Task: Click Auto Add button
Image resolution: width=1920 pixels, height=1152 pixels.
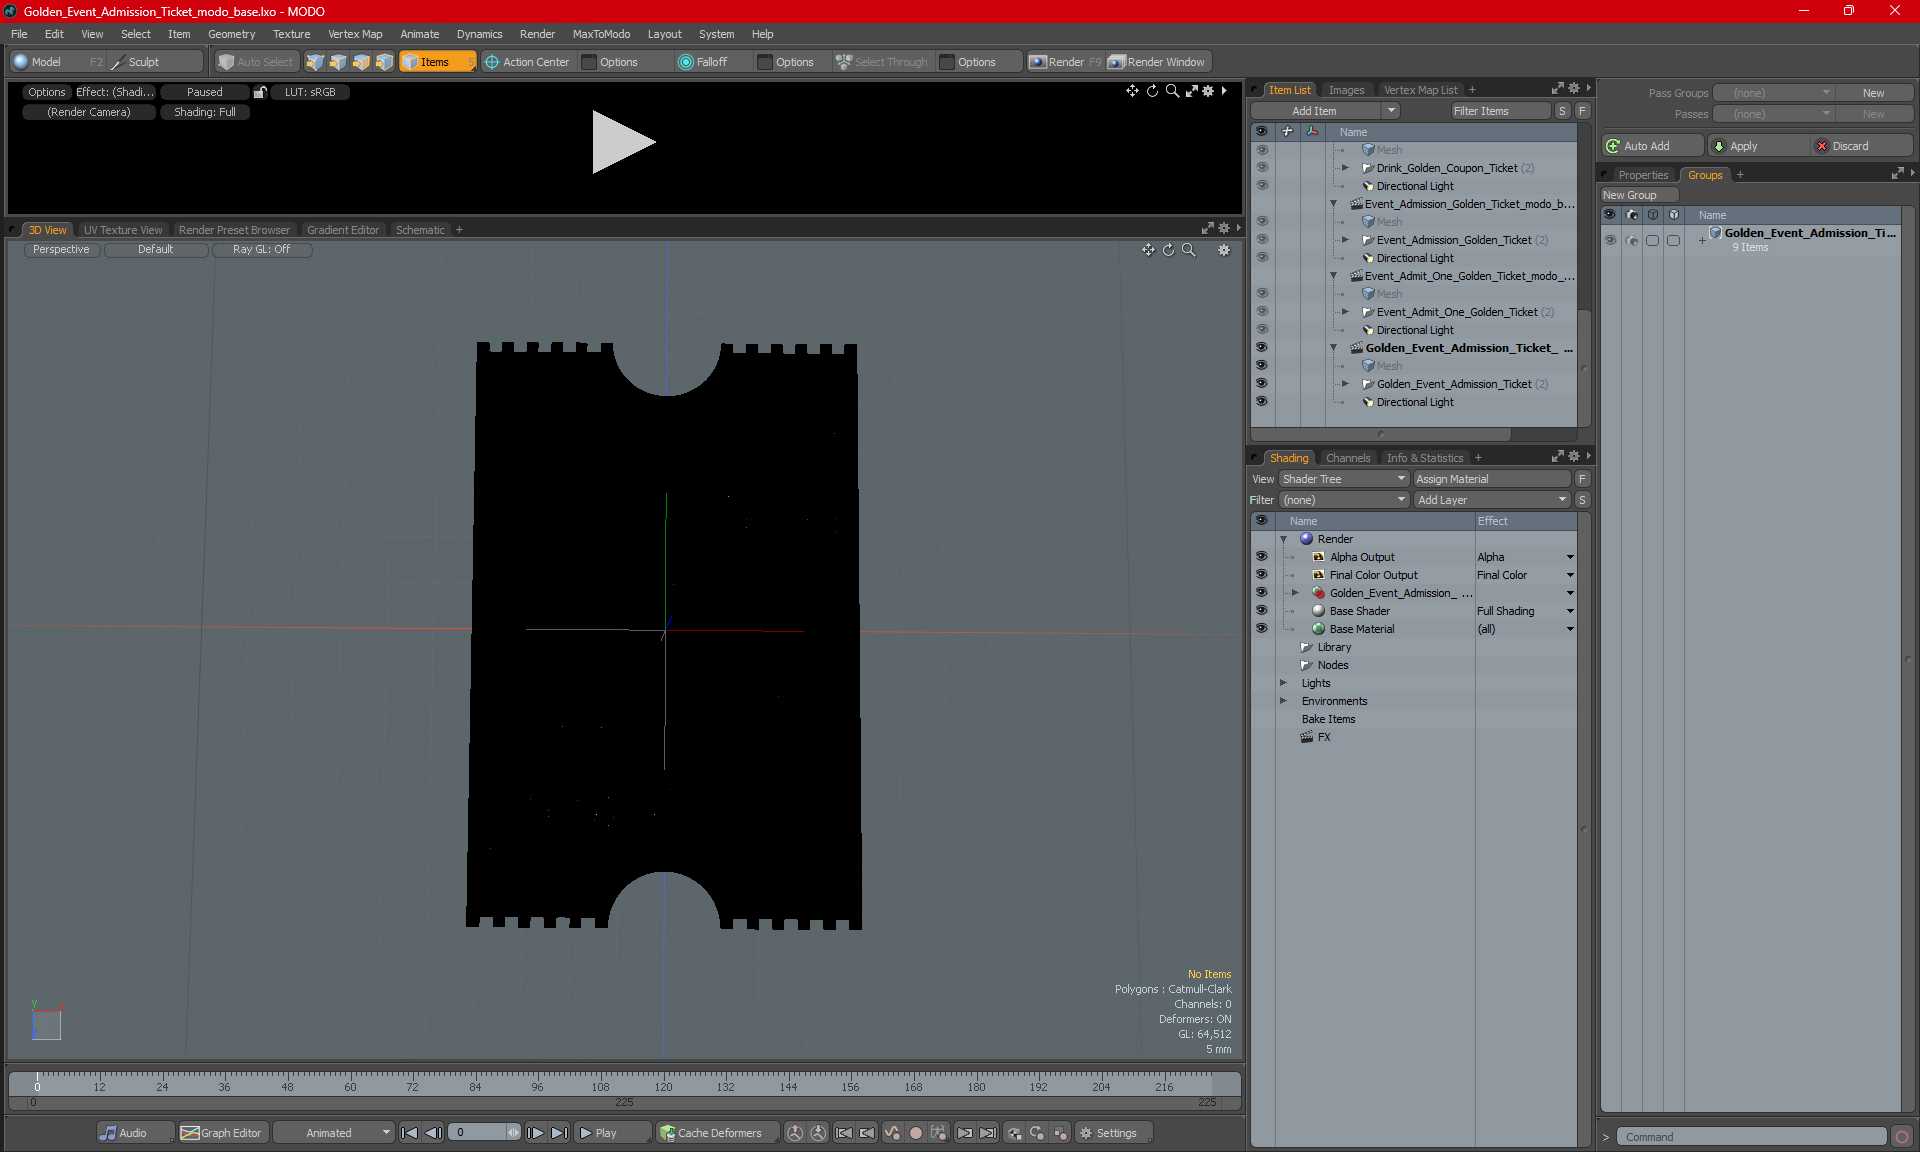Action: pyautogui.click(x=1651, y=146)
